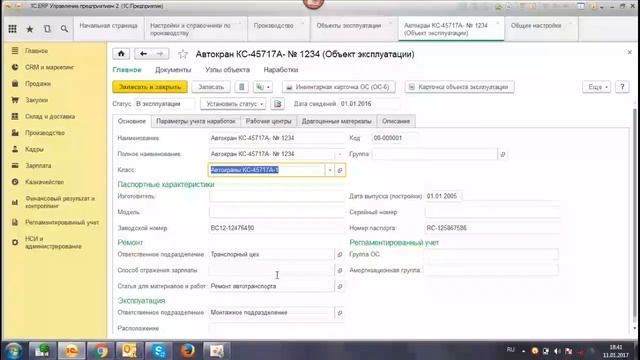
Task: Switch to Параметры учета наработок tab
Action: 196,121
